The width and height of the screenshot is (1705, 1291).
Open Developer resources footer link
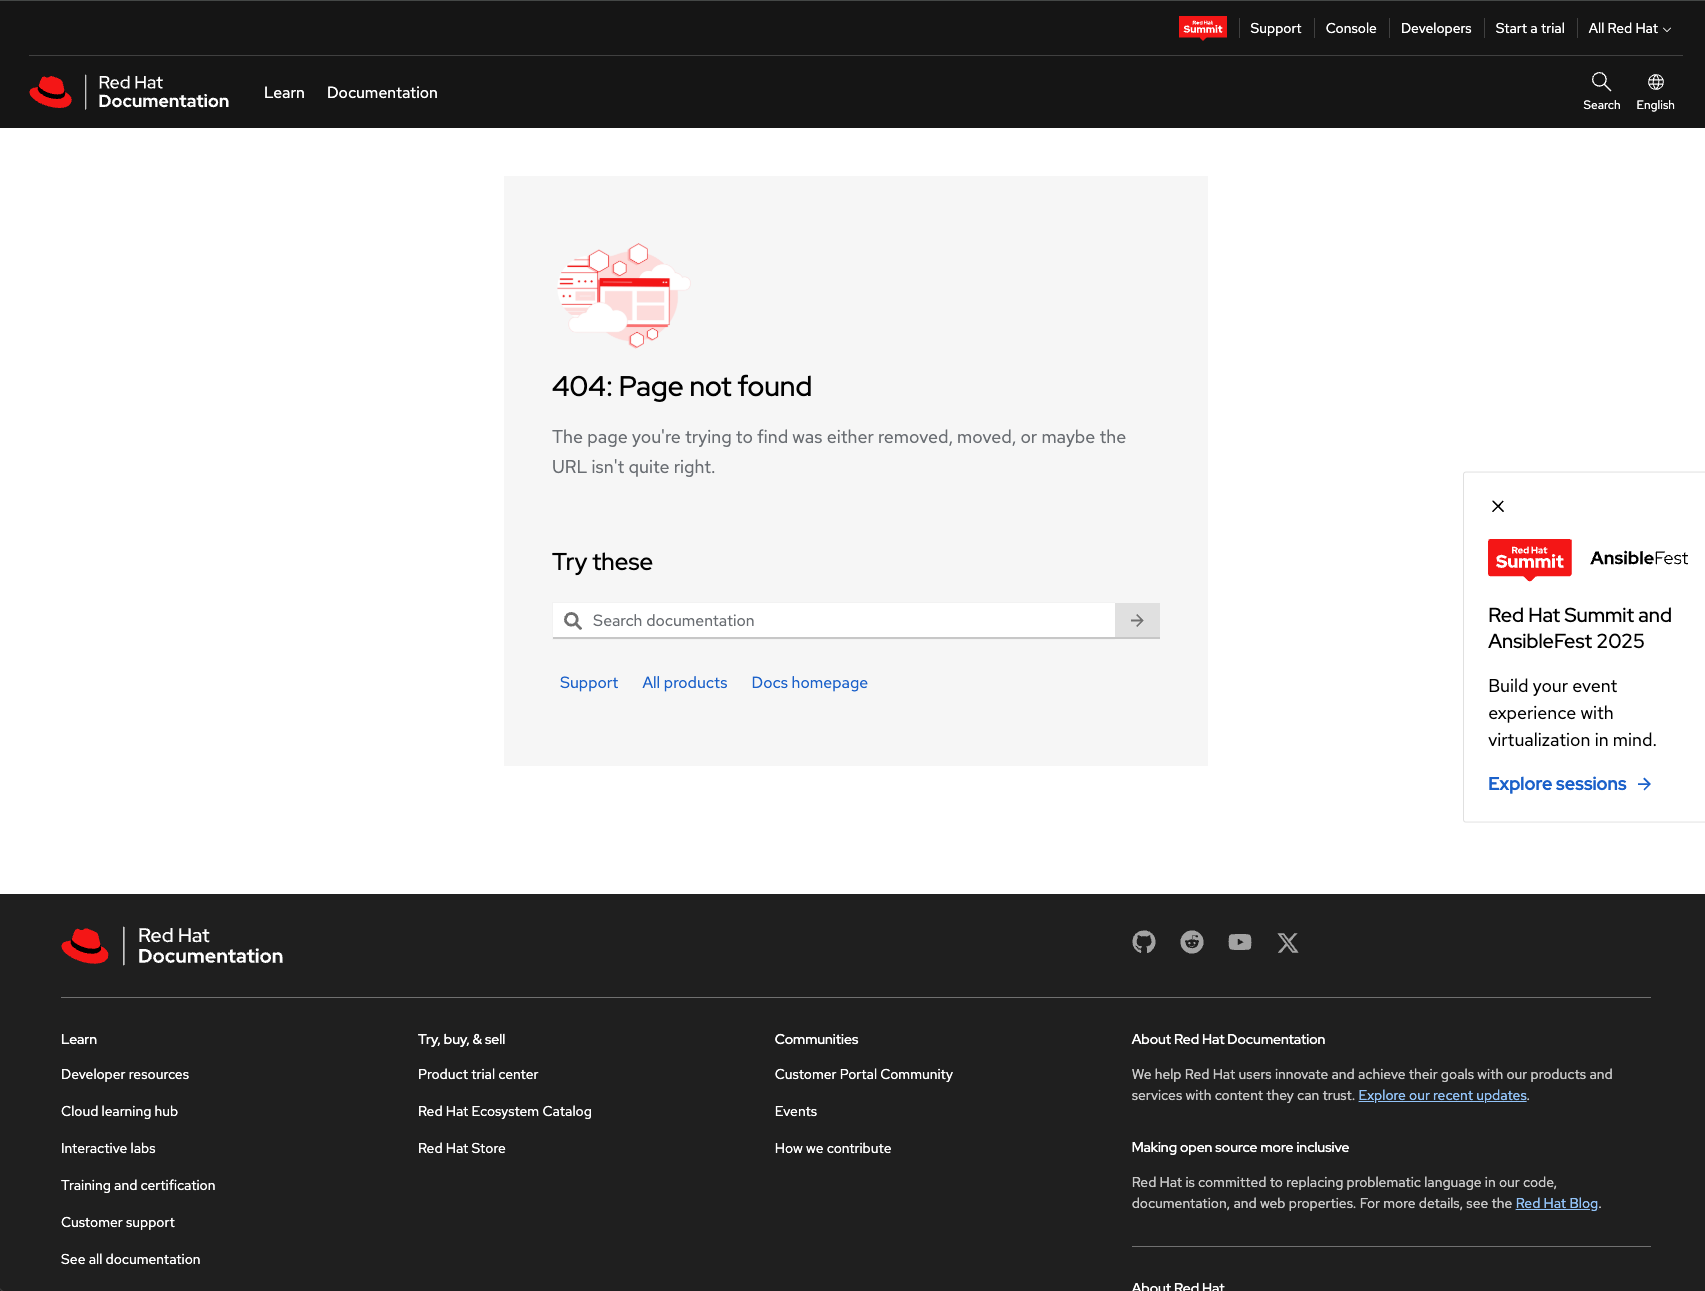pos(125,1074)
